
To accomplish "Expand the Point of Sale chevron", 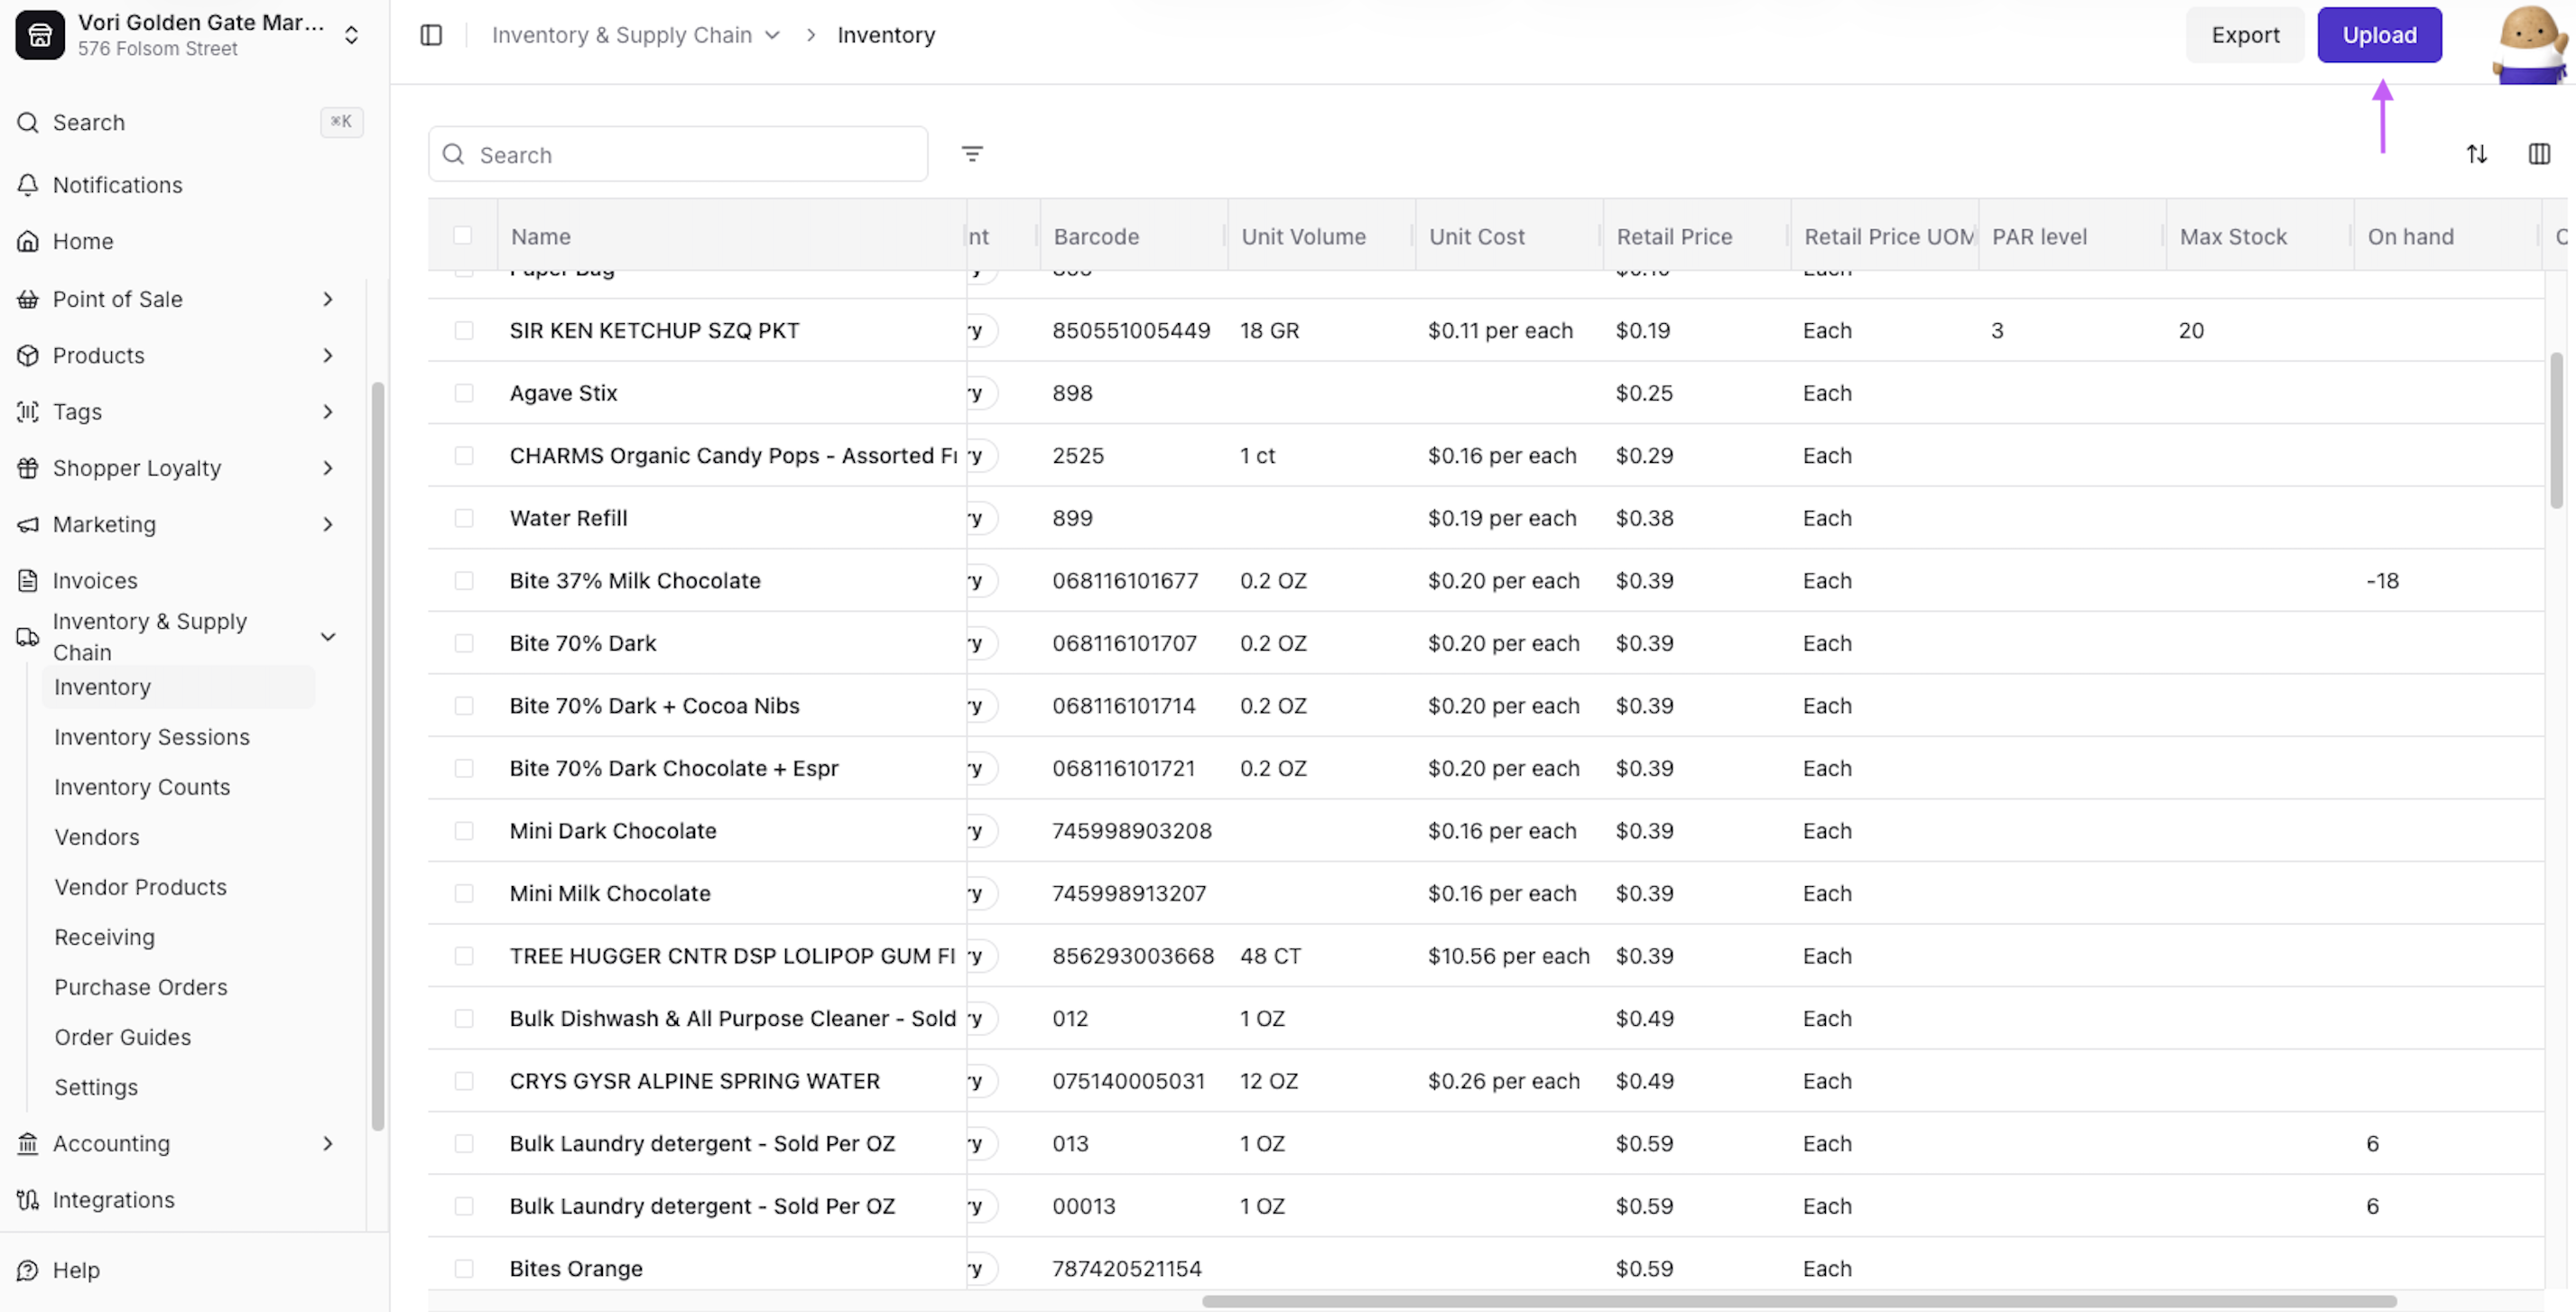I will [x=328, y=299].
